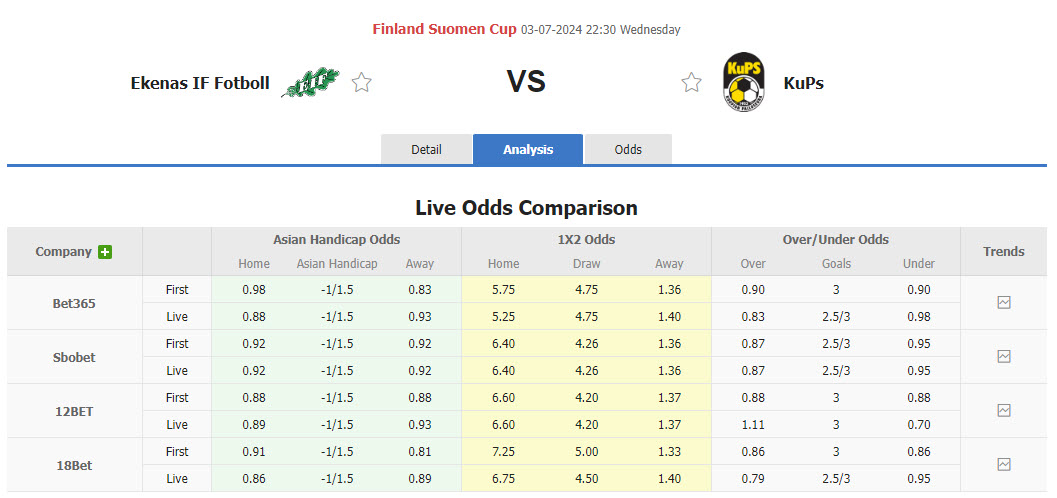Click the KuPs team name
The height and width of the screenshot is (498, 1057).
click(804, 83)
